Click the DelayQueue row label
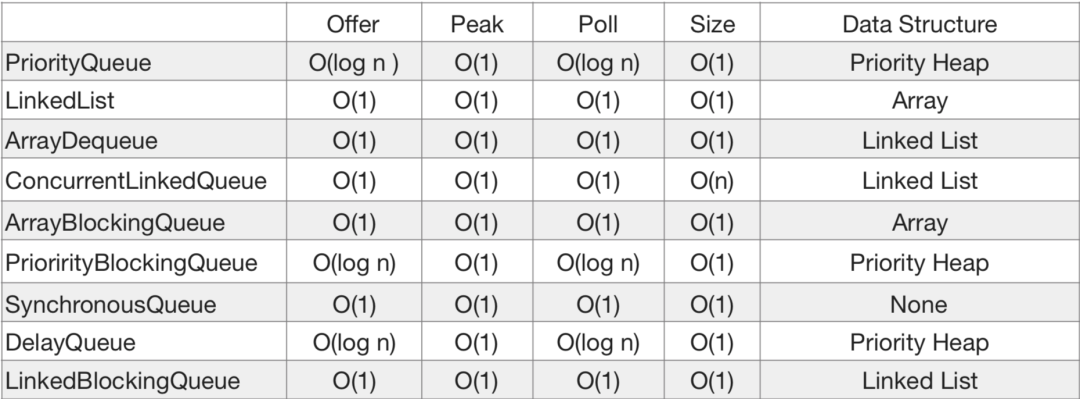Screen dimensions: 1080x399 tap(70, 342)
